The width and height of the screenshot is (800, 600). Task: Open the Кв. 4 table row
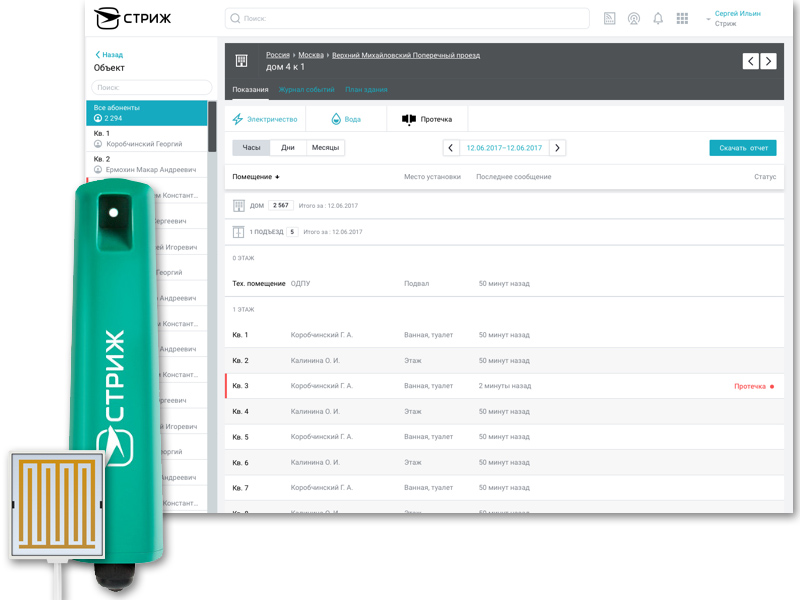tap(504, 412)
